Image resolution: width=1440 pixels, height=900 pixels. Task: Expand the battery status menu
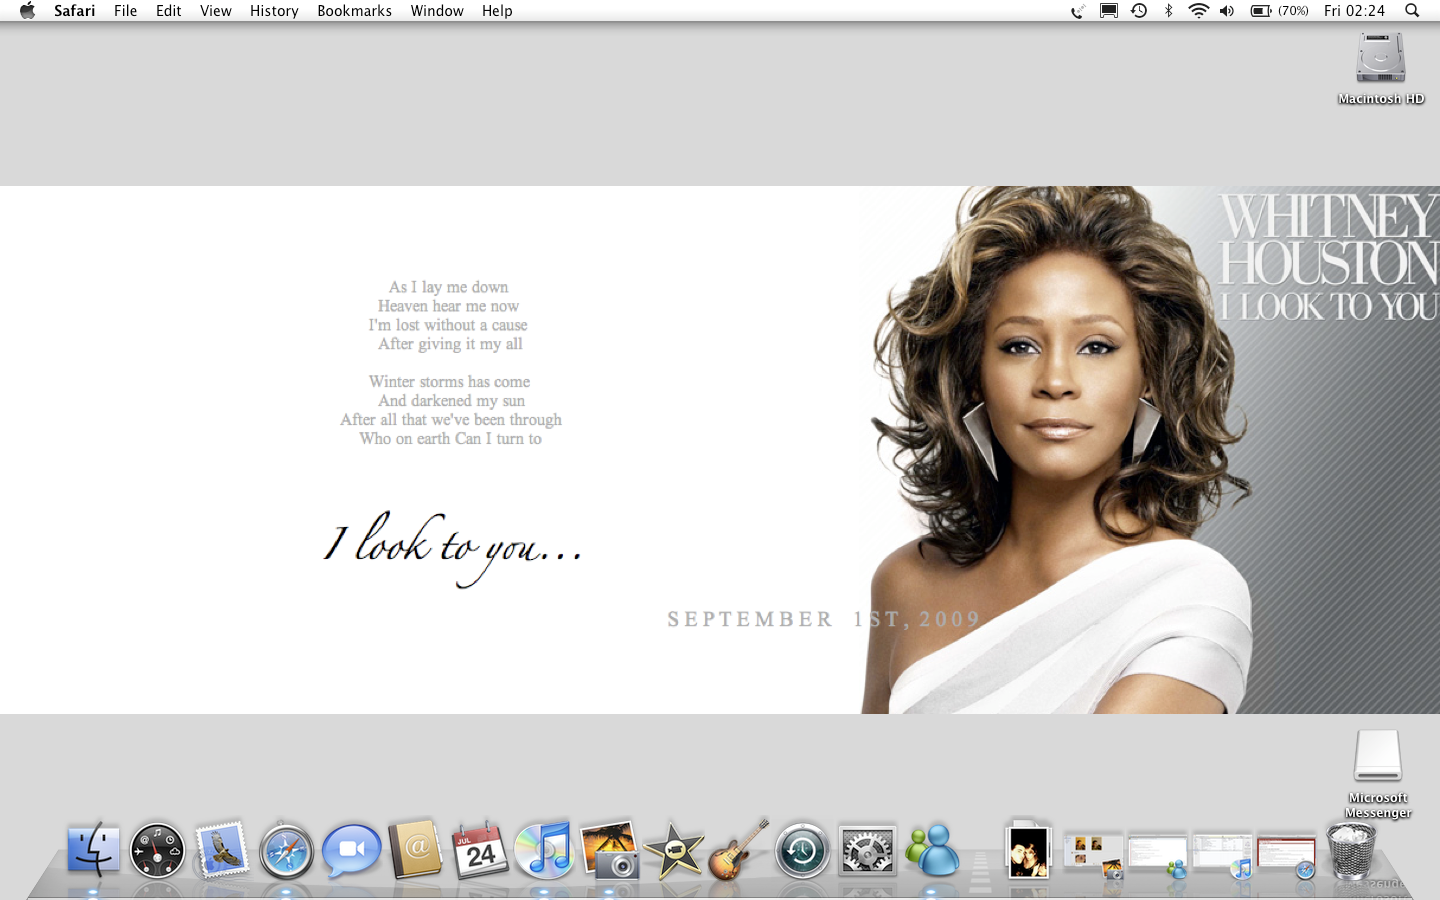(1279, 11)
